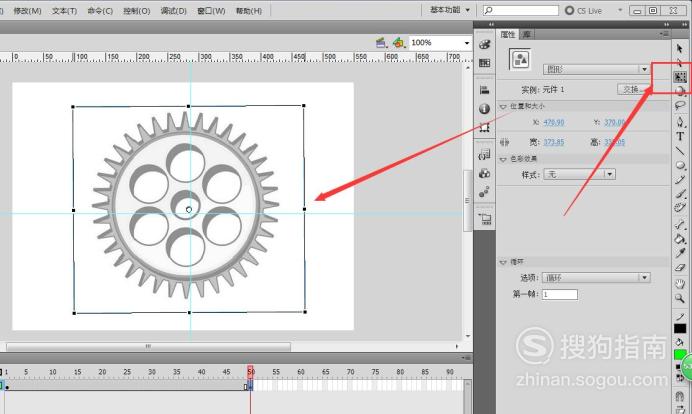Select the 3D Rotation tool
Image resolution: width=692 pixels, height=414 pixels.
tap(680, 91)
